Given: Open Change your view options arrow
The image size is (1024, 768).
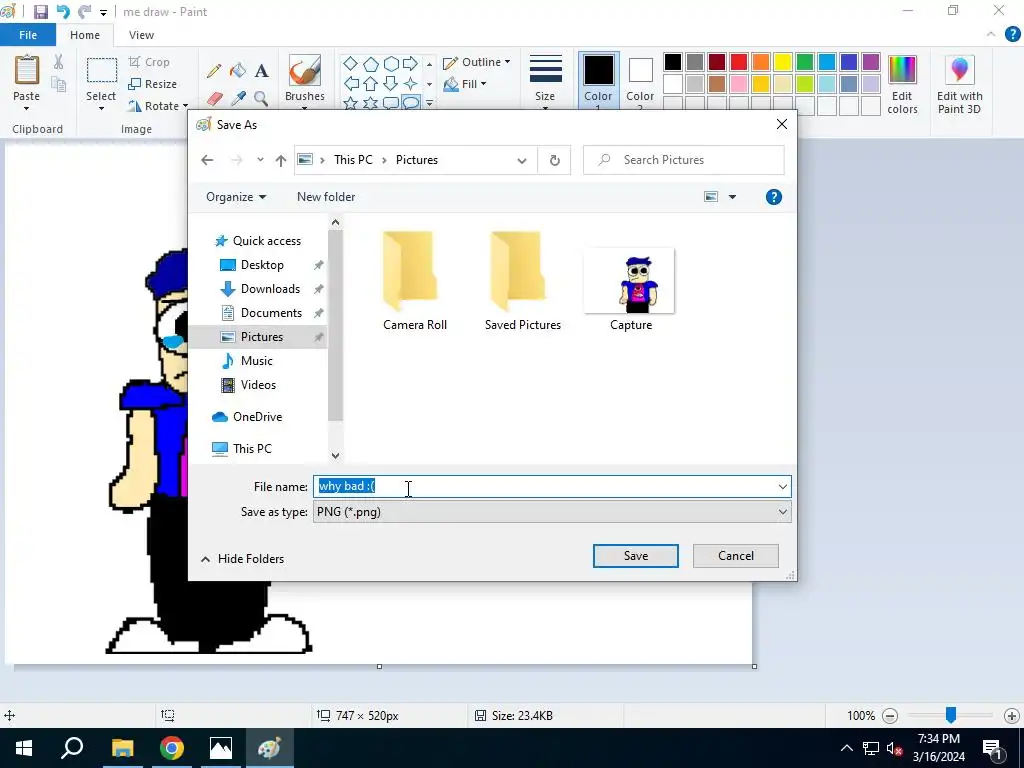Looking at the screenshot, I should click(732, 197).
